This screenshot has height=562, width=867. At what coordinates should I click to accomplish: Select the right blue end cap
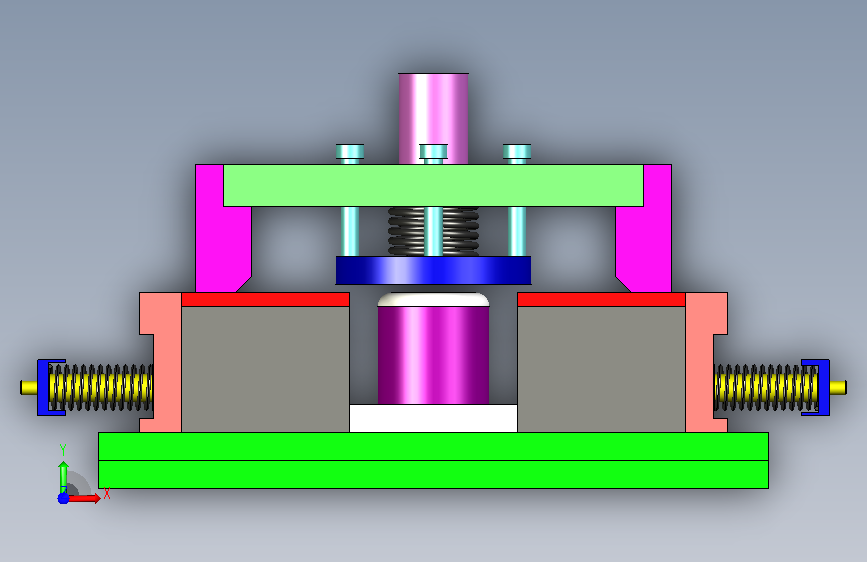click(x=824, y=387)
